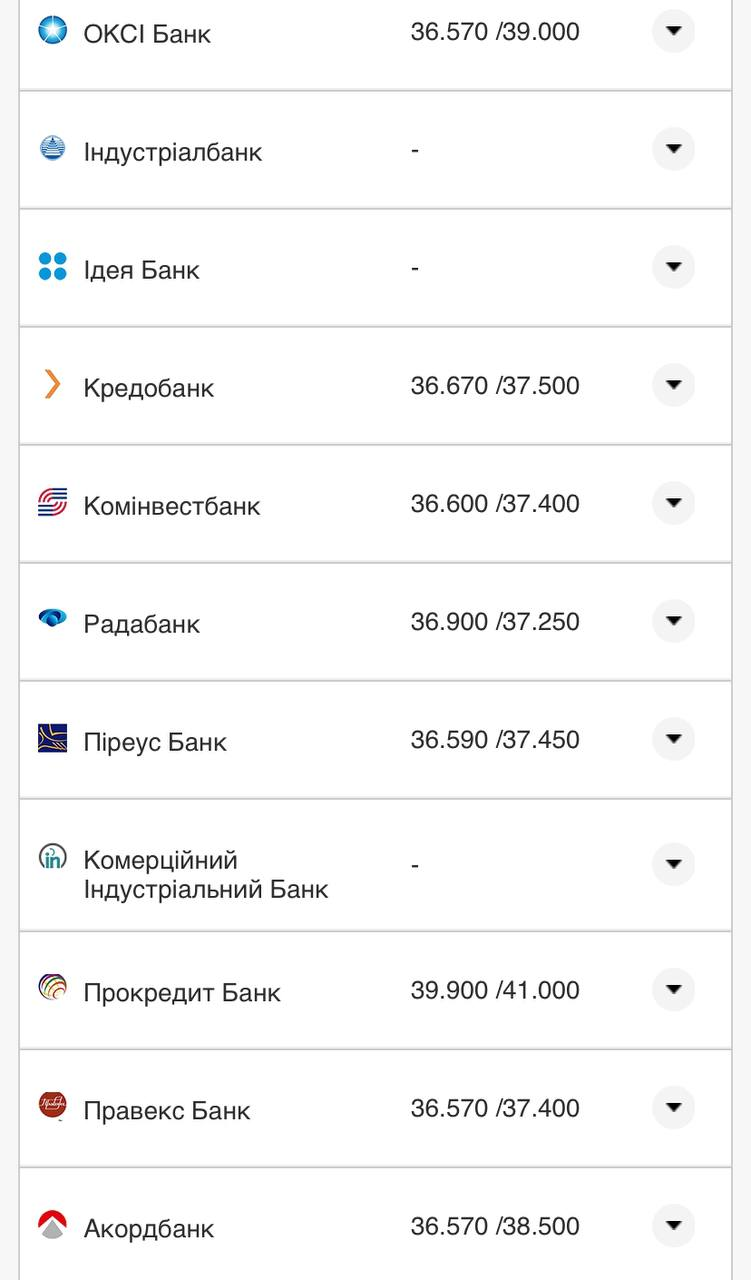Open the Радабанк bank page link
Image resolution: width=751 pixels, height=1280 pixels.
tap(143, 621)
